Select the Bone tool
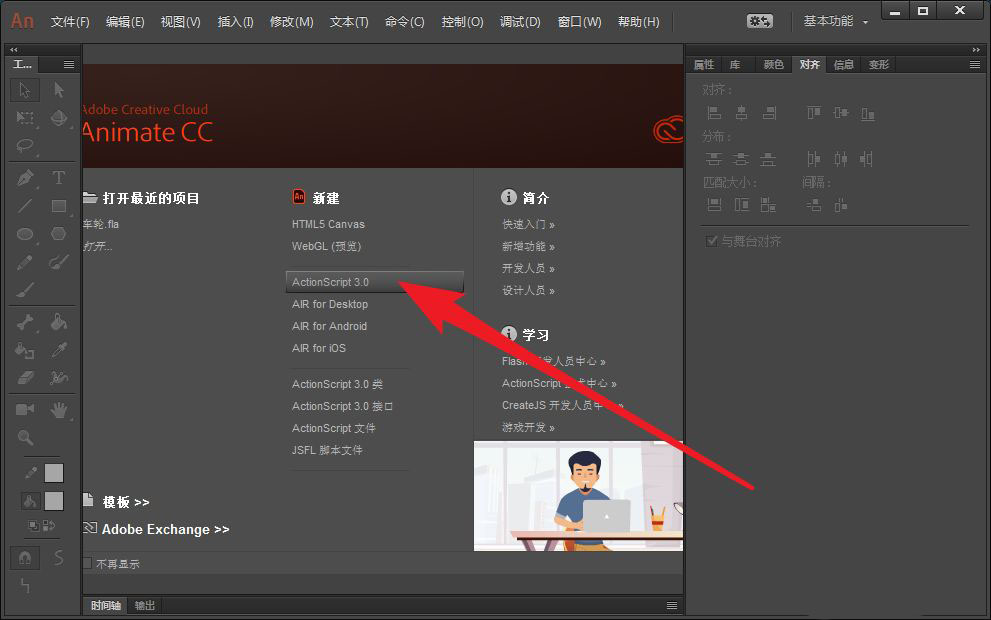 click(25, 322)
